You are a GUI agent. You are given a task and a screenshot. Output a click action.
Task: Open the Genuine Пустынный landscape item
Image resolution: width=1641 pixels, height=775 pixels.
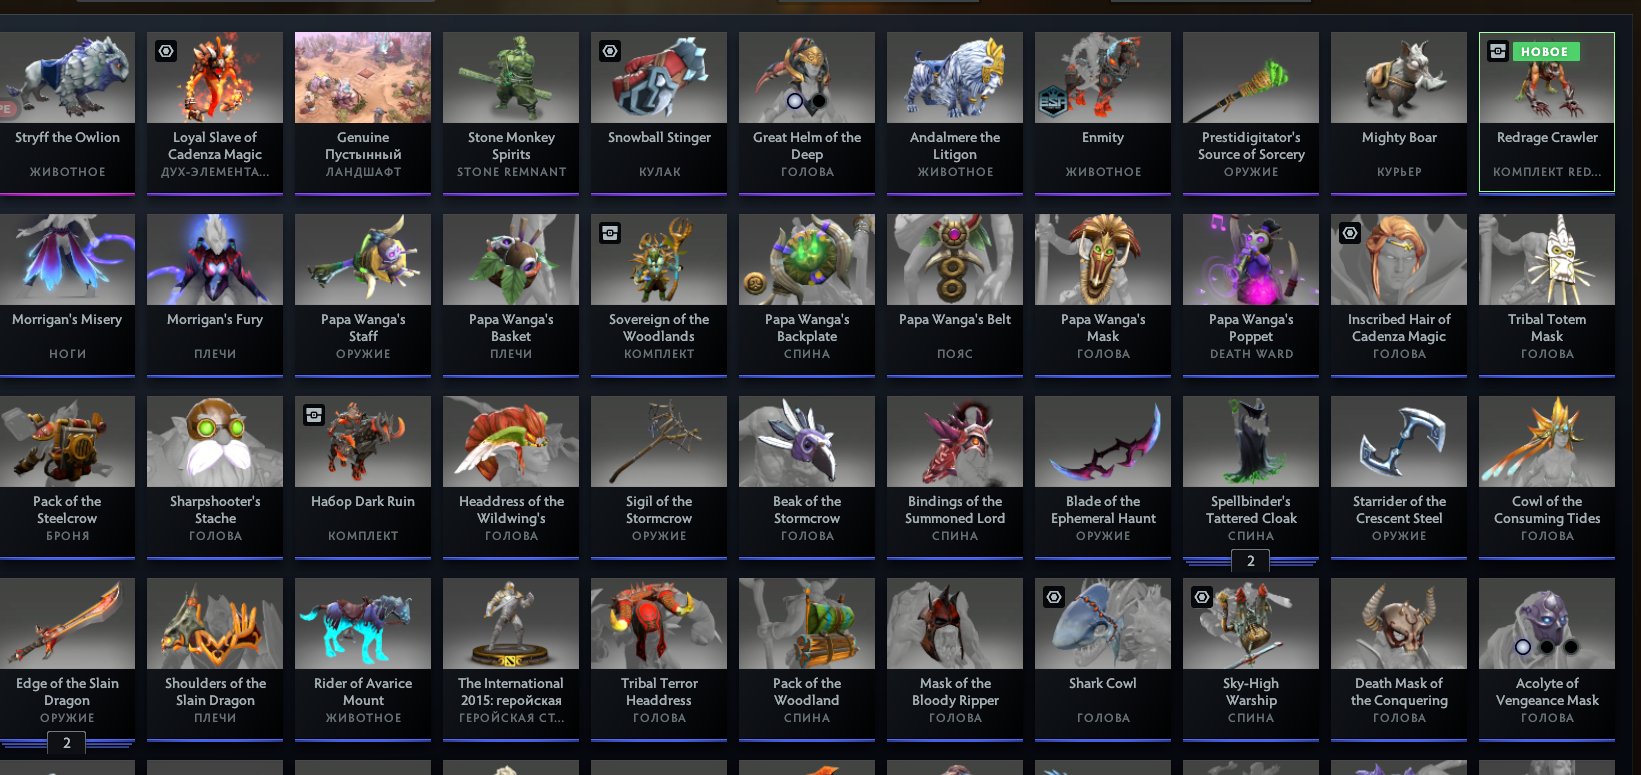(363, 112)
